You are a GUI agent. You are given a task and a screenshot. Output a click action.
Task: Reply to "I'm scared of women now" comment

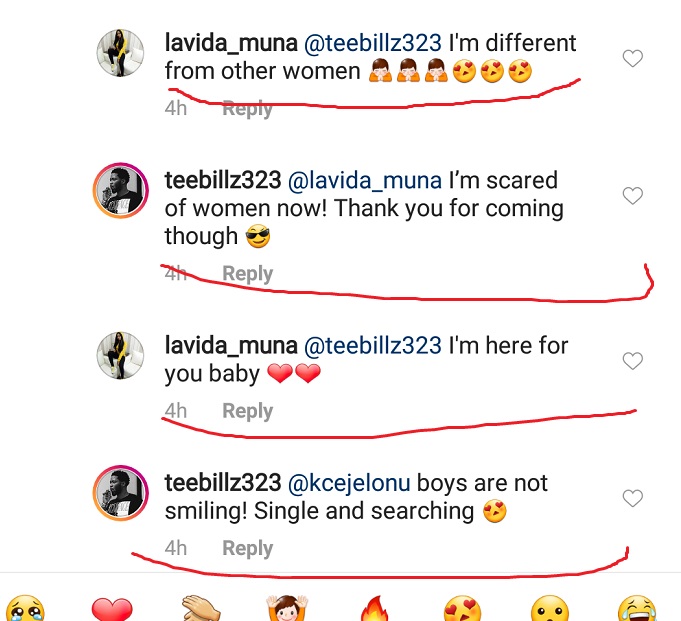click(247, 273)
